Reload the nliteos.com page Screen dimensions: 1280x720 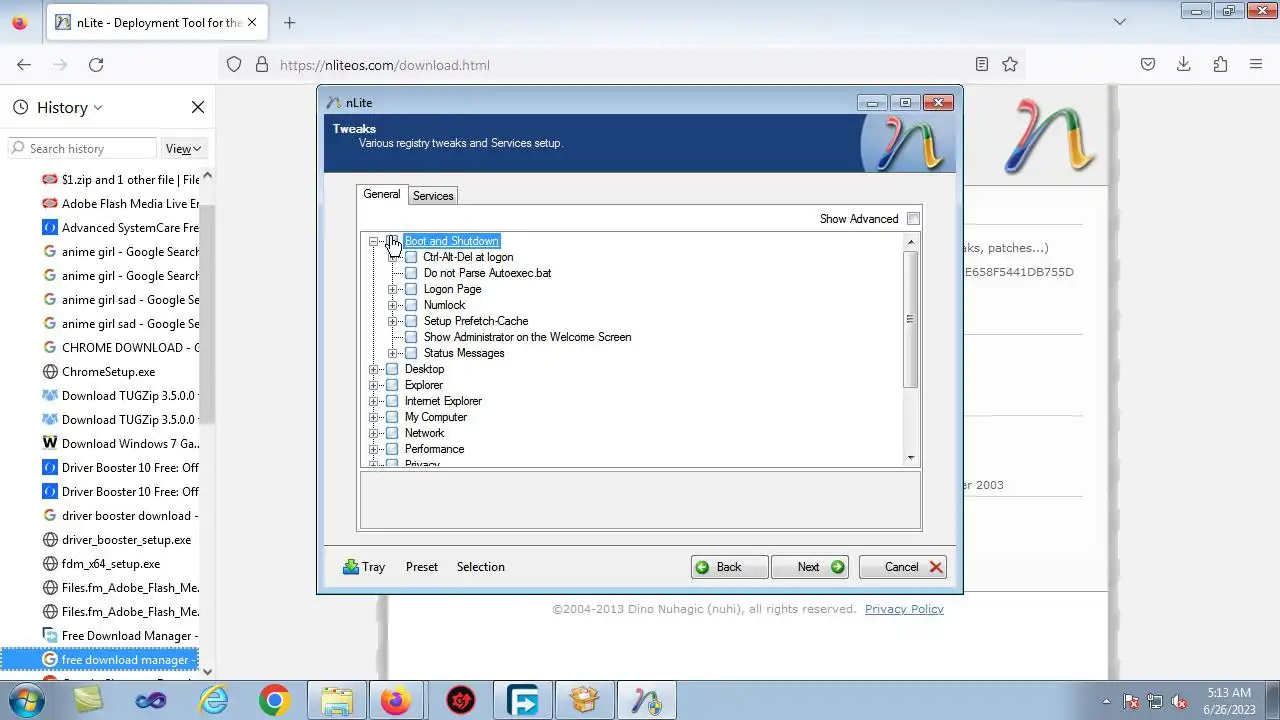coord(96,64)
